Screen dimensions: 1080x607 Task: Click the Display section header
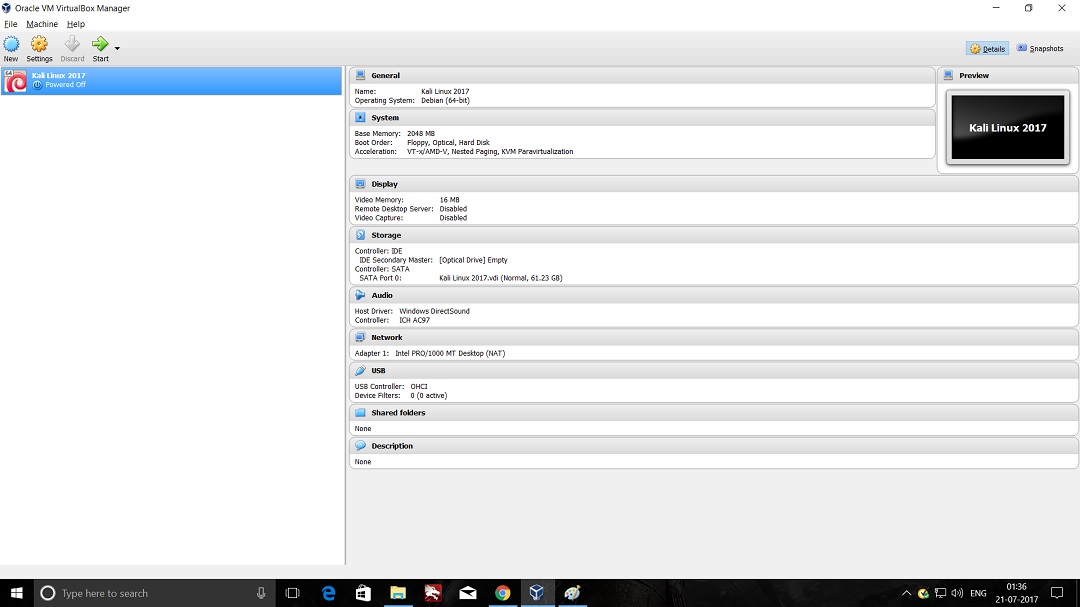pos(384,184)
